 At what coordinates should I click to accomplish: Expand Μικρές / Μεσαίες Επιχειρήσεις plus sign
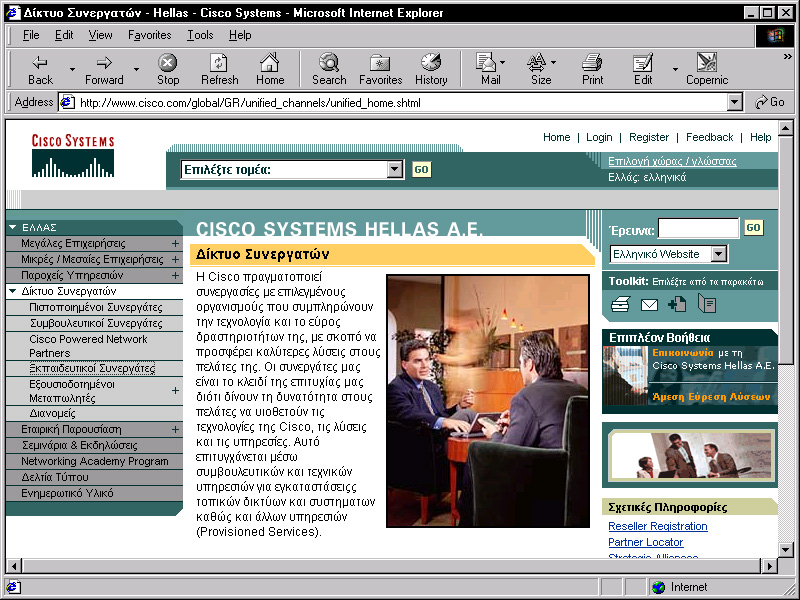(175, 259)
